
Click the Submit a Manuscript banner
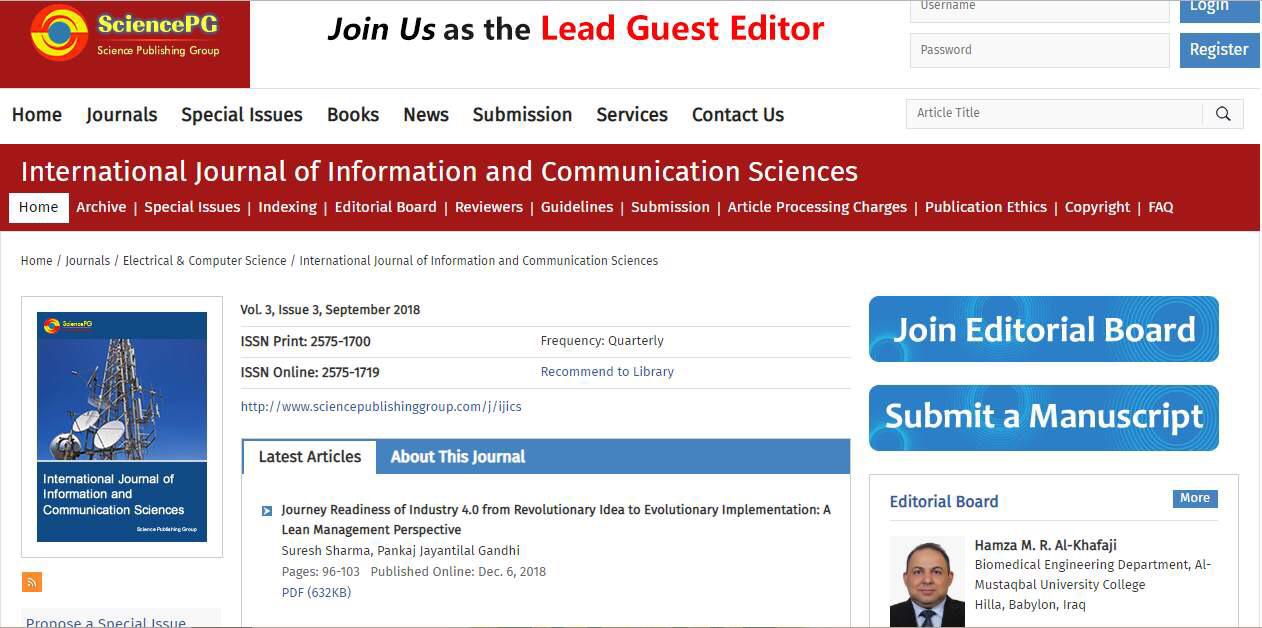coord(1043,417)
